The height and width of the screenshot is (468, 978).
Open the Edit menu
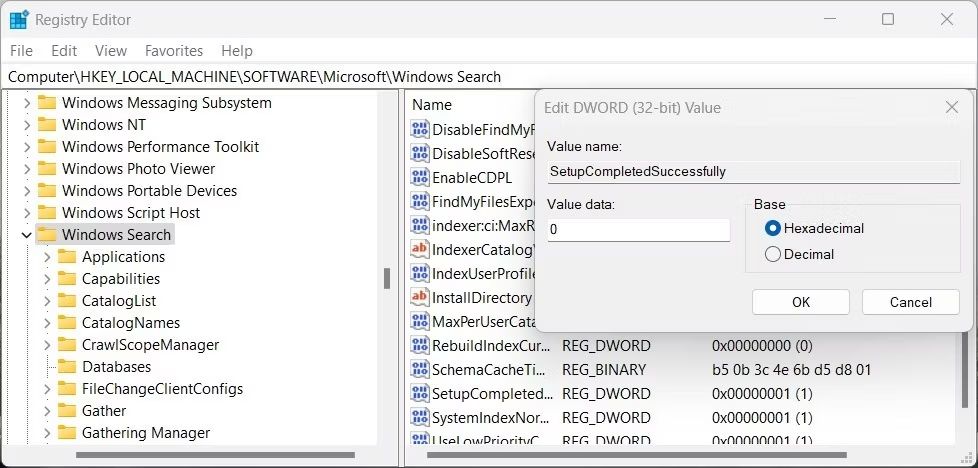click(x=64, y=51)
